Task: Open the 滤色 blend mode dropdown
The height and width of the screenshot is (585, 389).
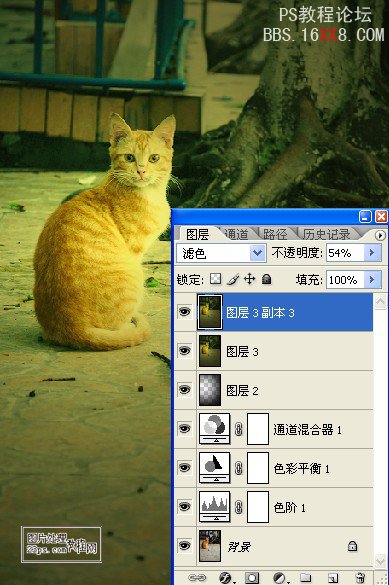Action: [222, 253]
